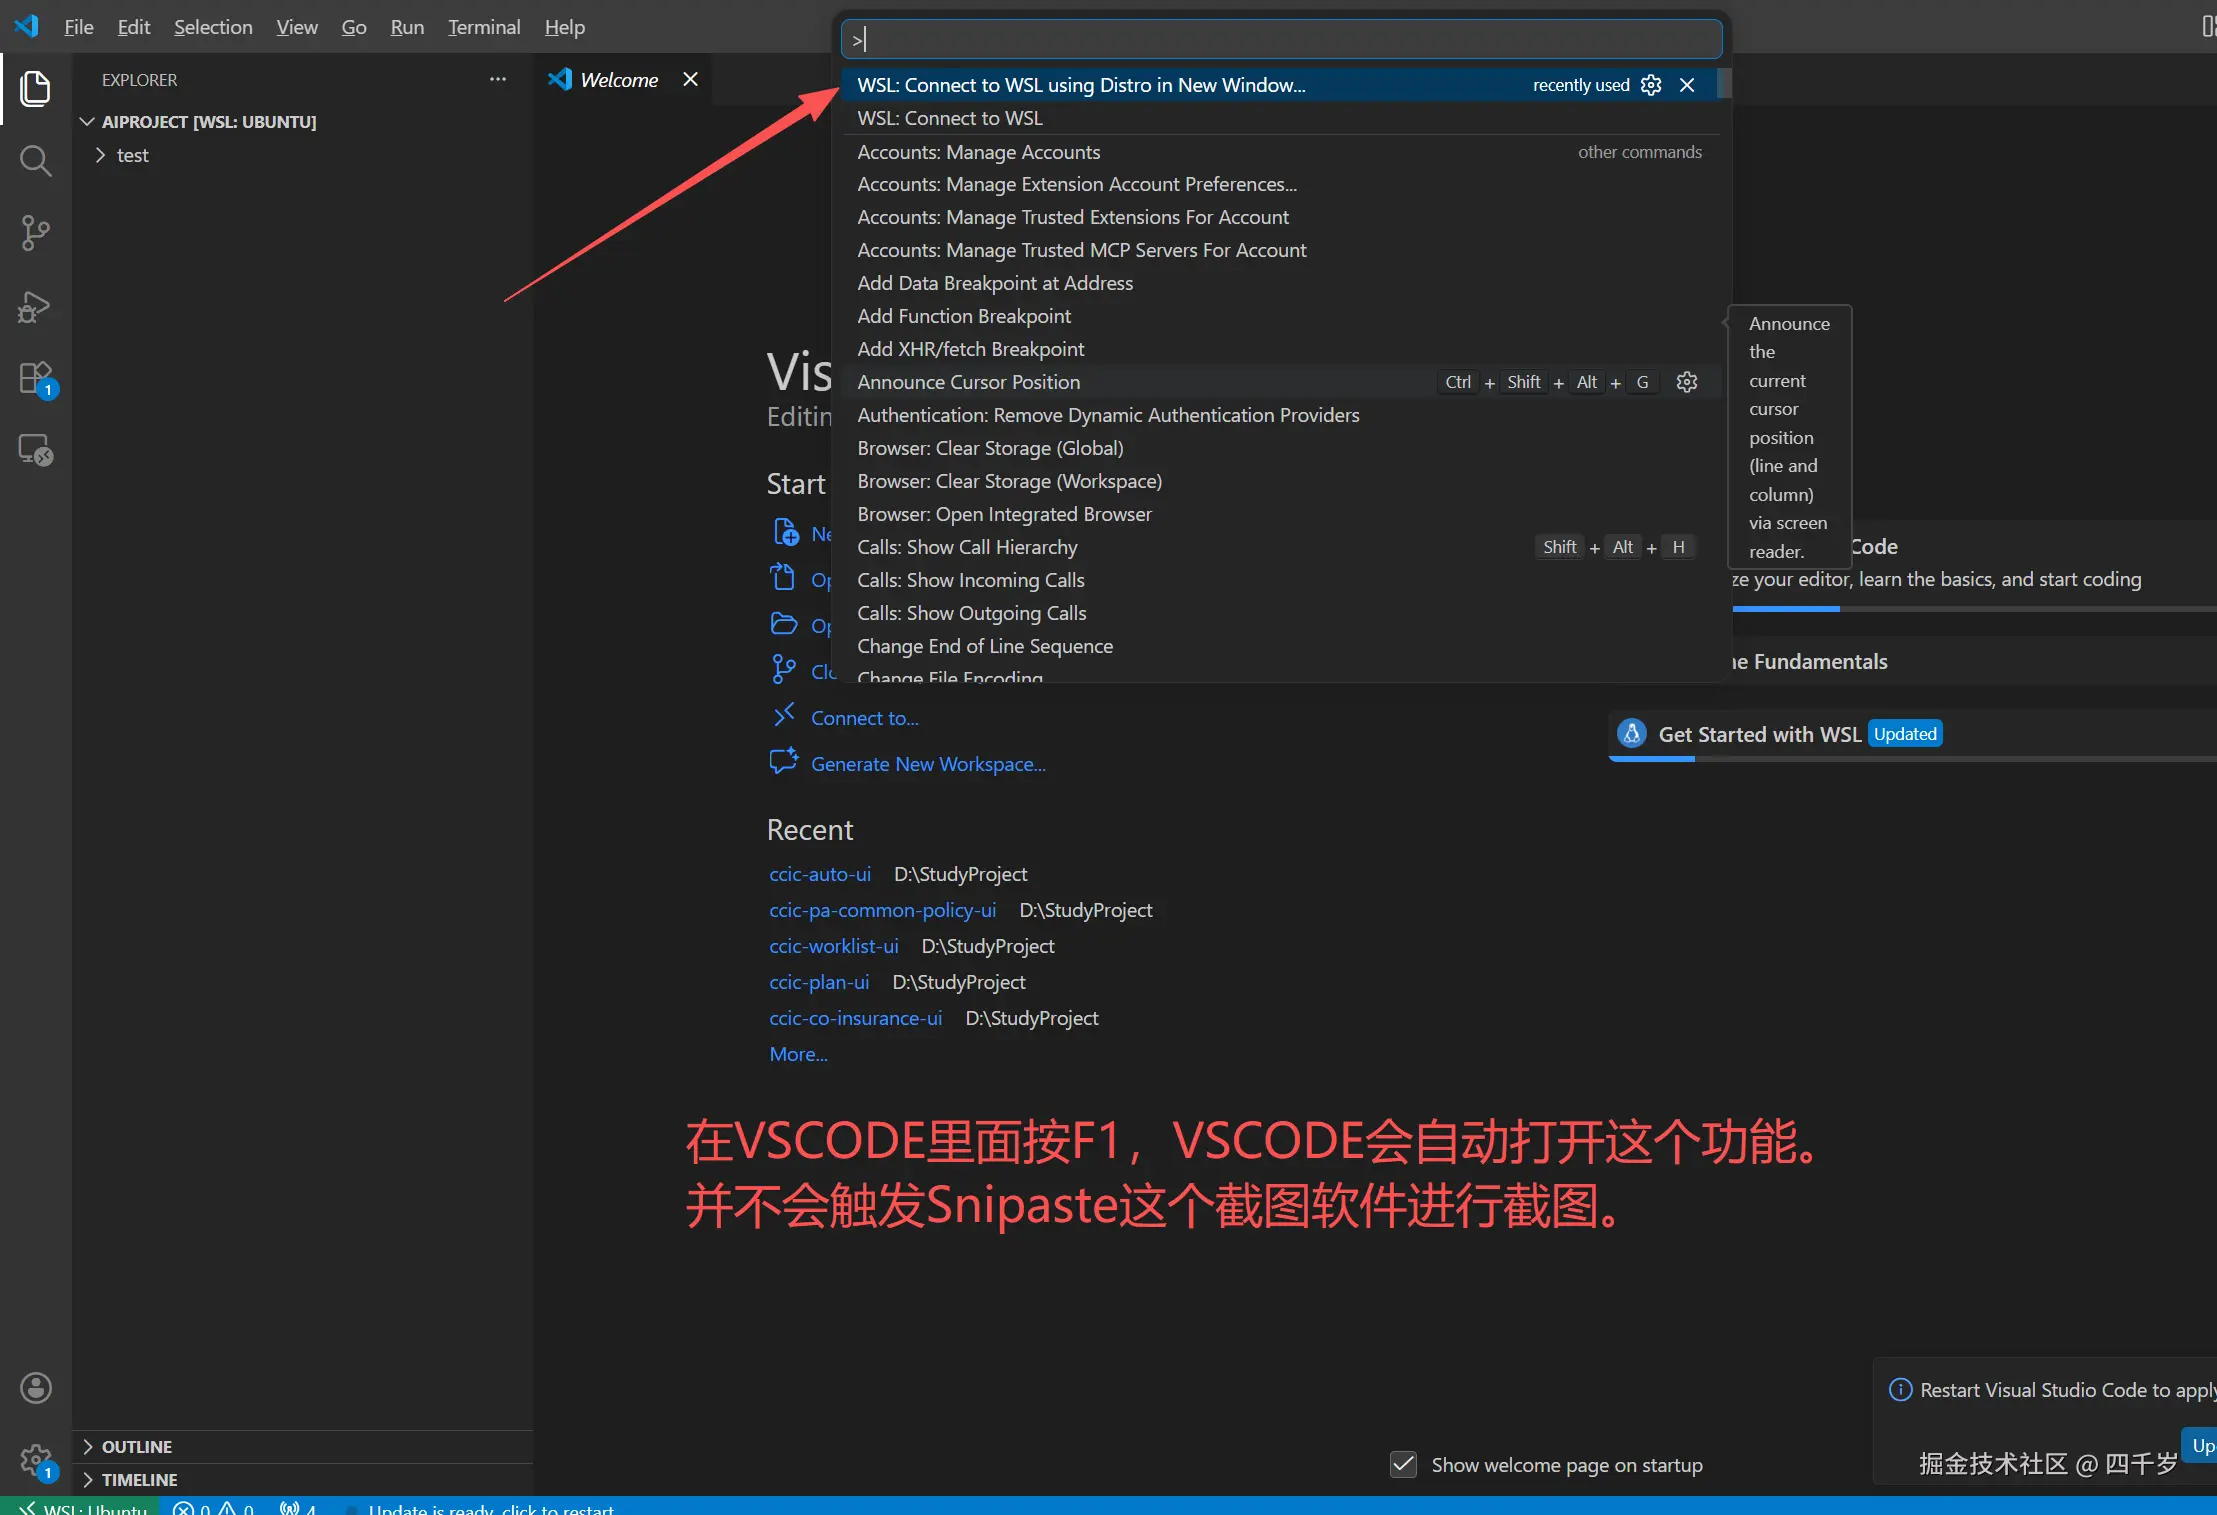Viewport: 2217px width, 1515px height.
Task: Click More... under Recent projects
Action: pyautogui.click(x=797, y=1054)
